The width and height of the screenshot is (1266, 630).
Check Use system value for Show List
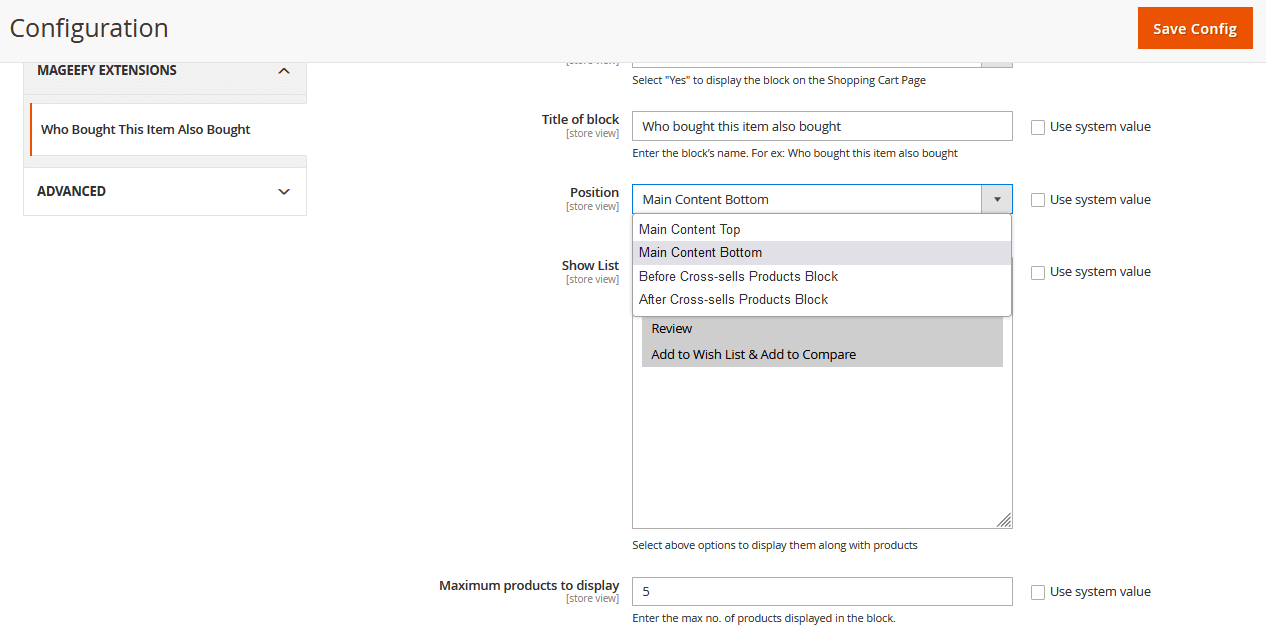click(x=1038, y=272)
